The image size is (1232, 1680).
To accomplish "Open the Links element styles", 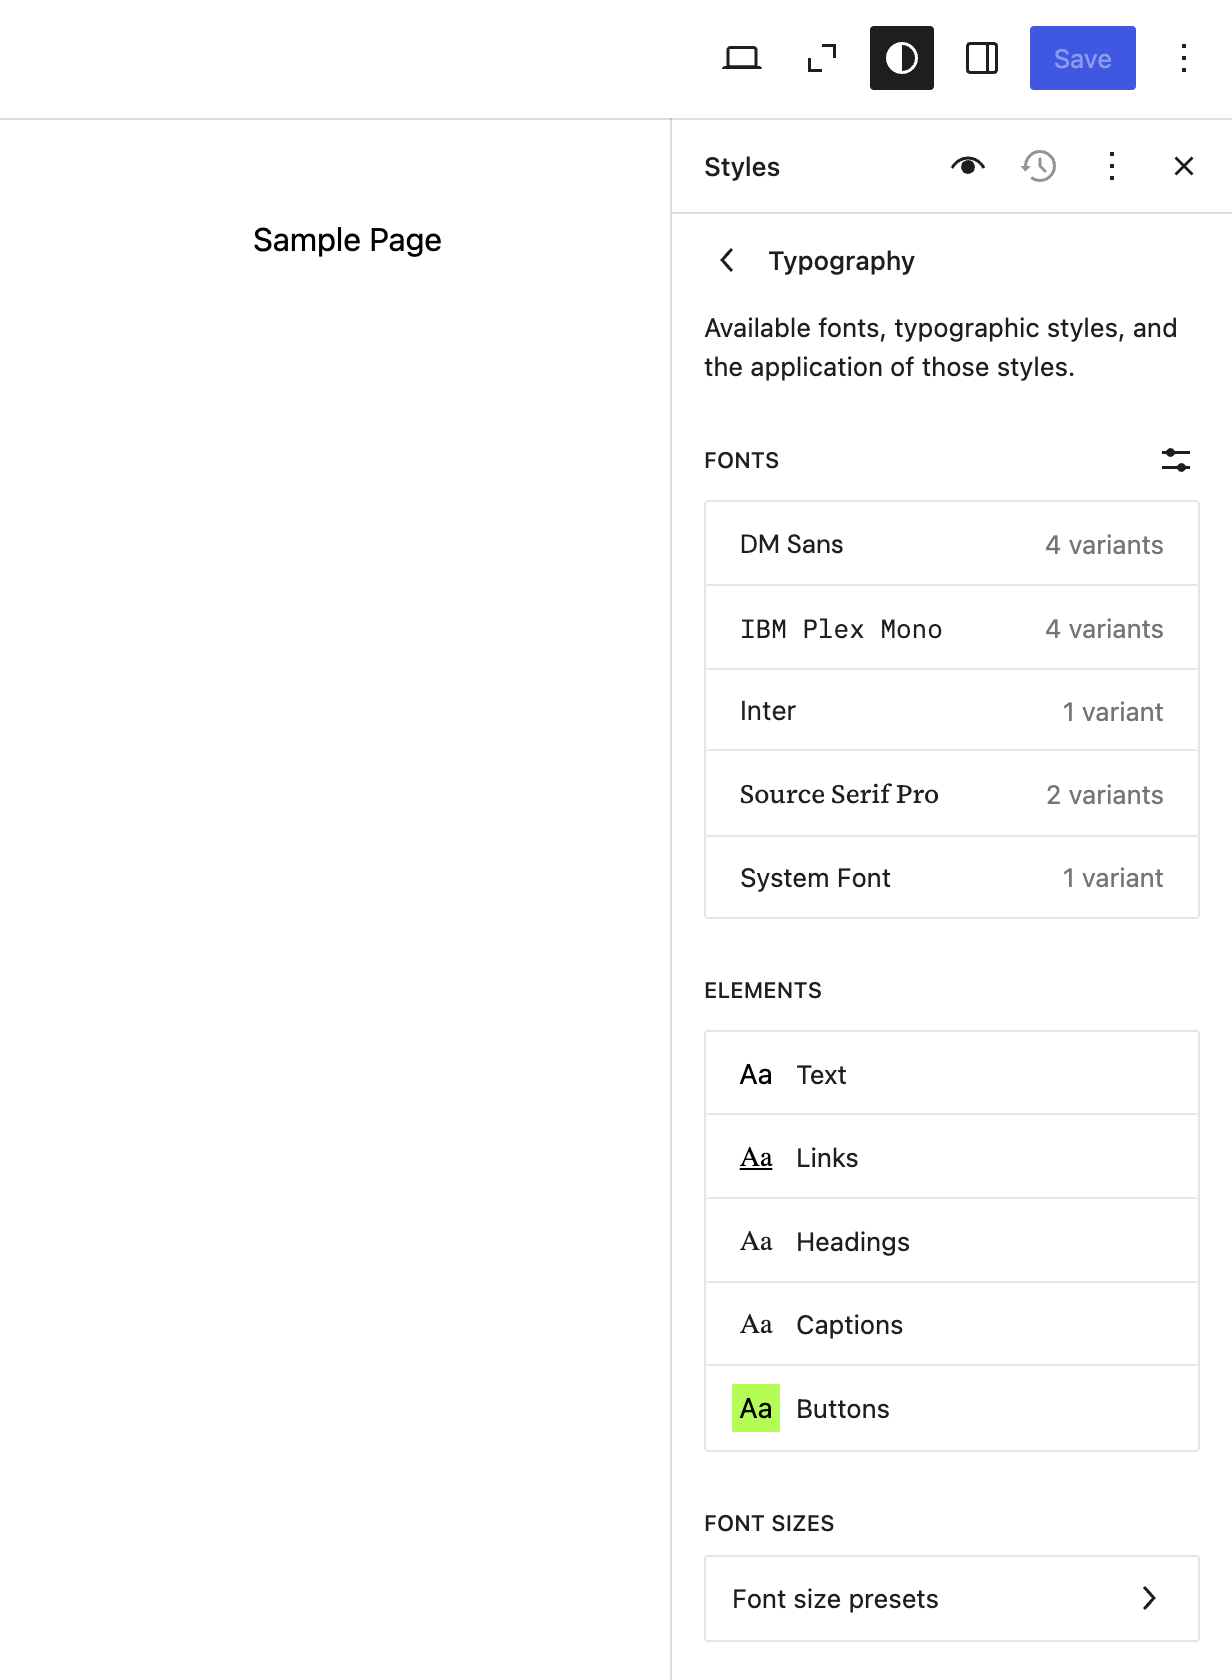I will point(950,1157).
